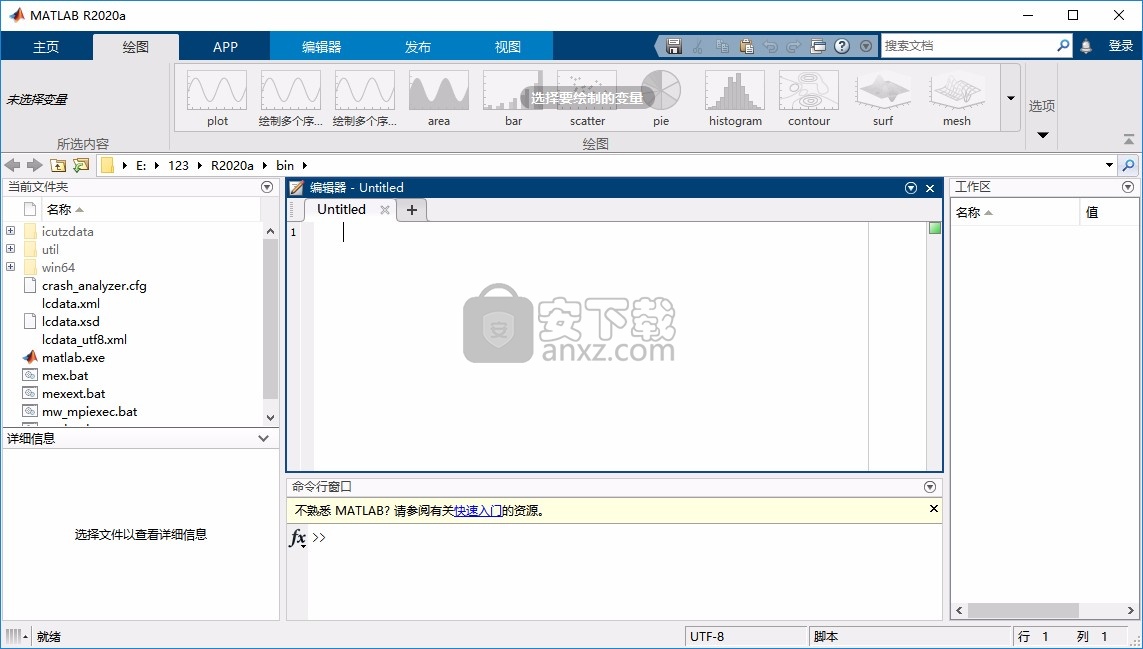Go back with the left arrow
Viewport: 1143px width, 649px height.
tap(12, 166)
